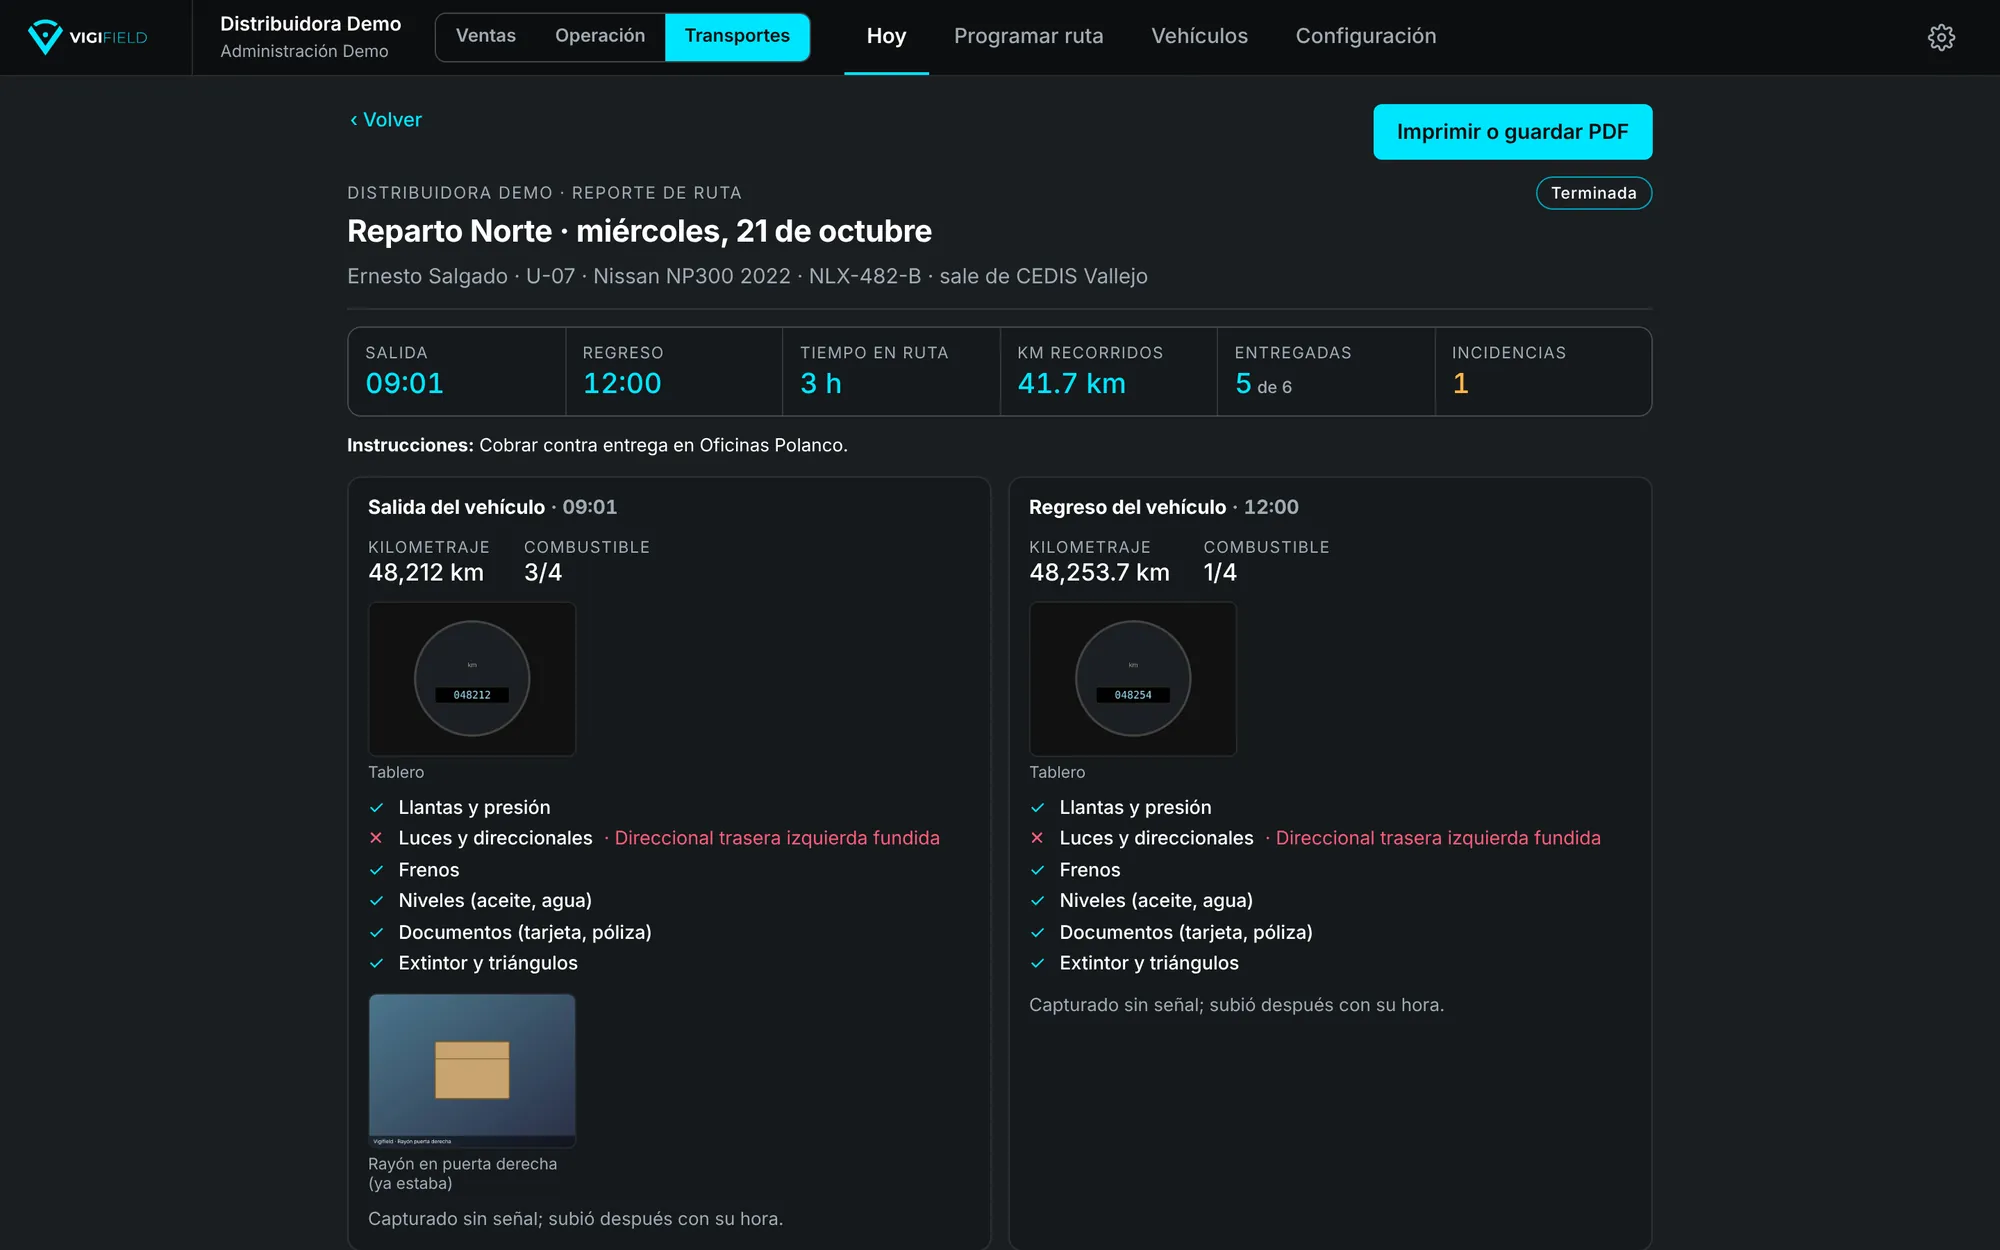Click the 41.7 km recorridos value

tap(1071, 384)
